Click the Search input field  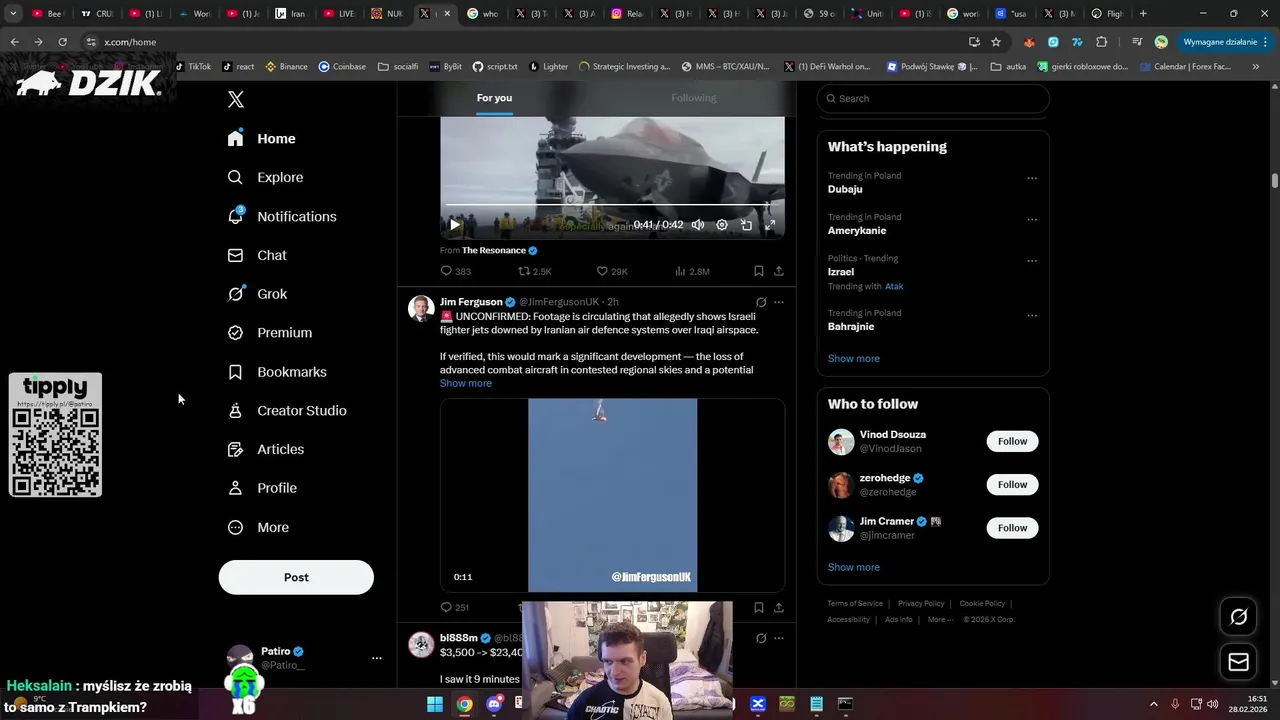point(933,98)
